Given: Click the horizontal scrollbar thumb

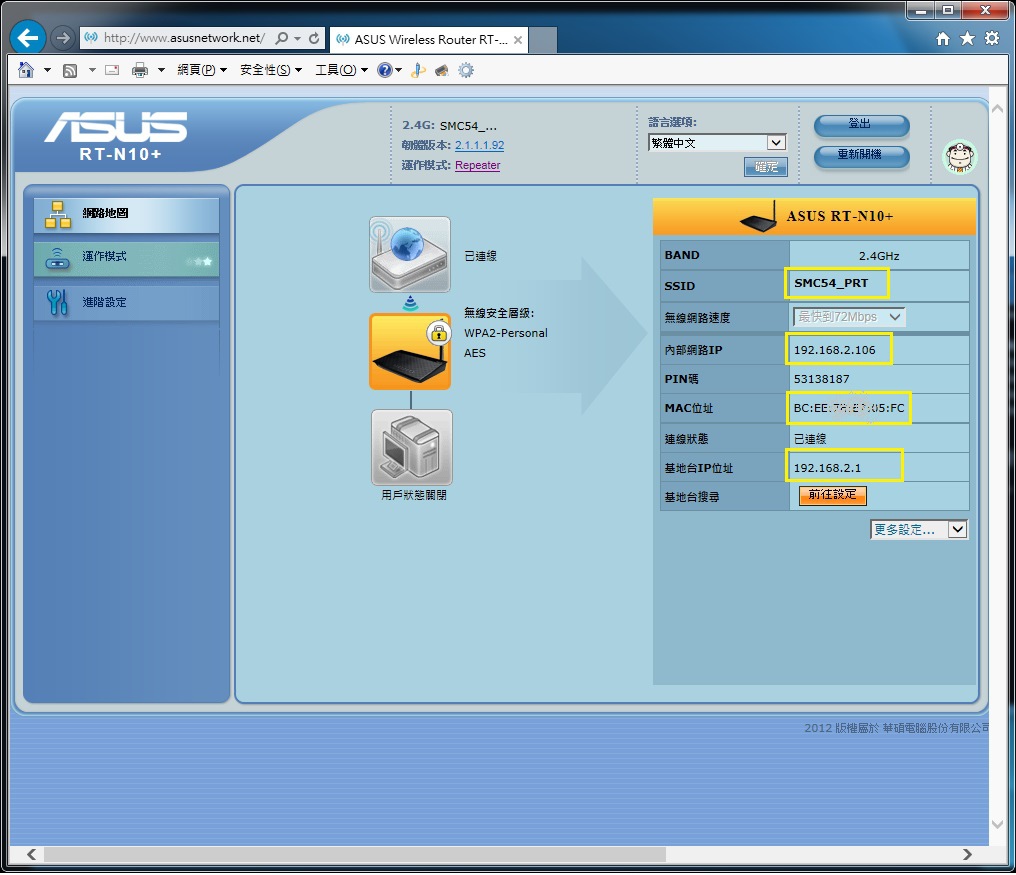Looking at the screenshot, I should [354, 854].
